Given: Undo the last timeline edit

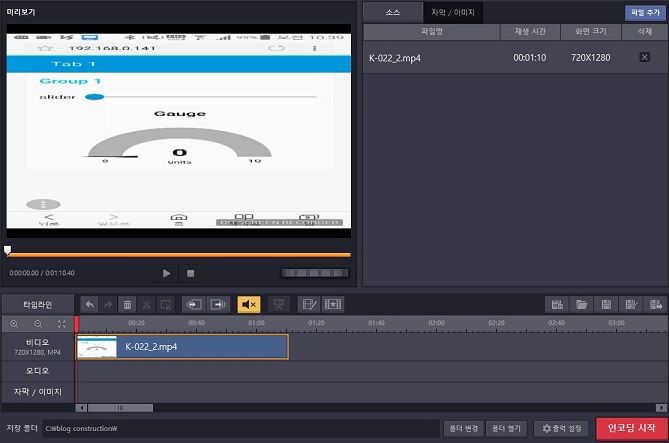Looking at the screenshot, I should [x=90, y=304].
